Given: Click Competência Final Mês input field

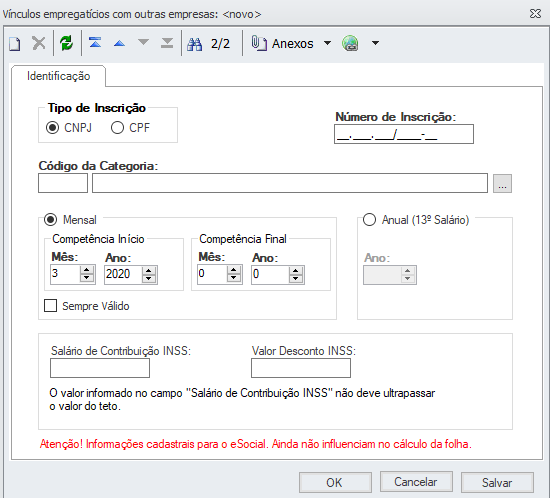Looking at the screenshot, I should [212, 274].
